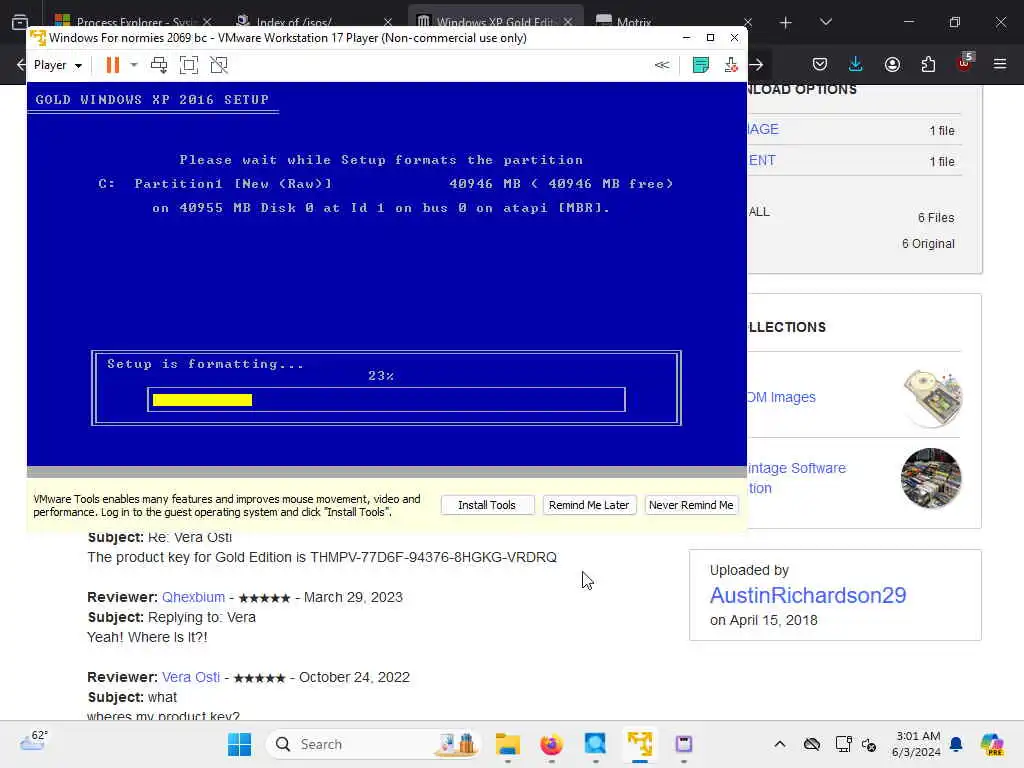Screen dimensions: 1024x768
Task: Open the display/network tray icon
Action: (843, 744)
